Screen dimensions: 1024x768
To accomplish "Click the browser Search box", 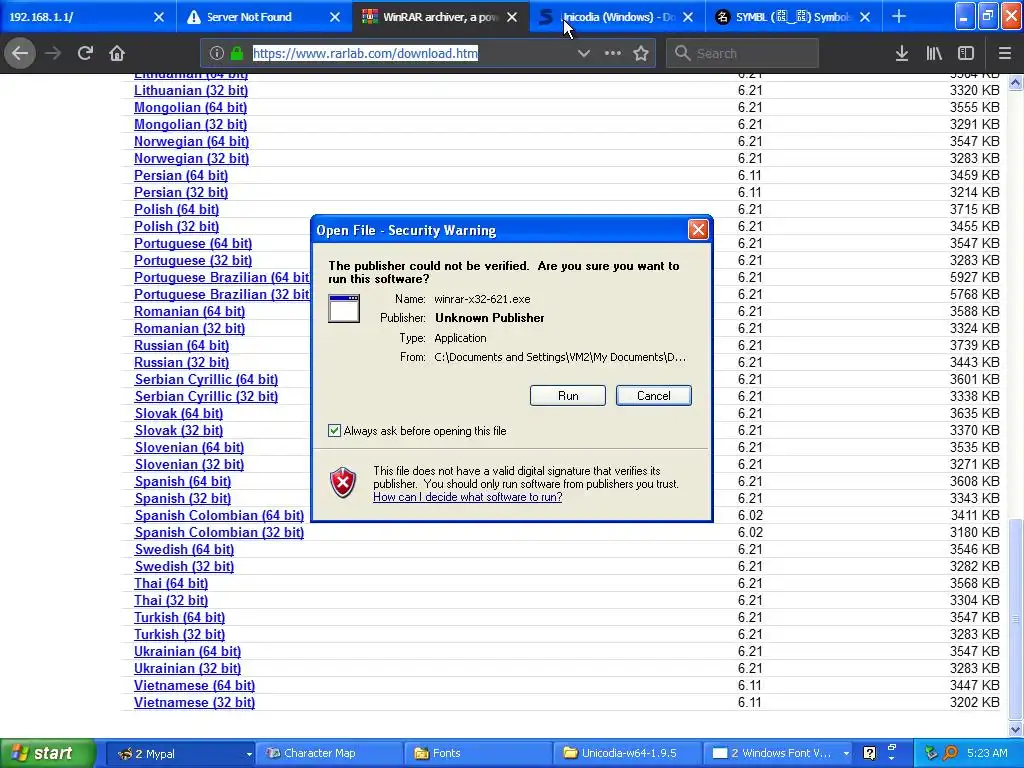I will pyautogui.click(x=743, y=53).
